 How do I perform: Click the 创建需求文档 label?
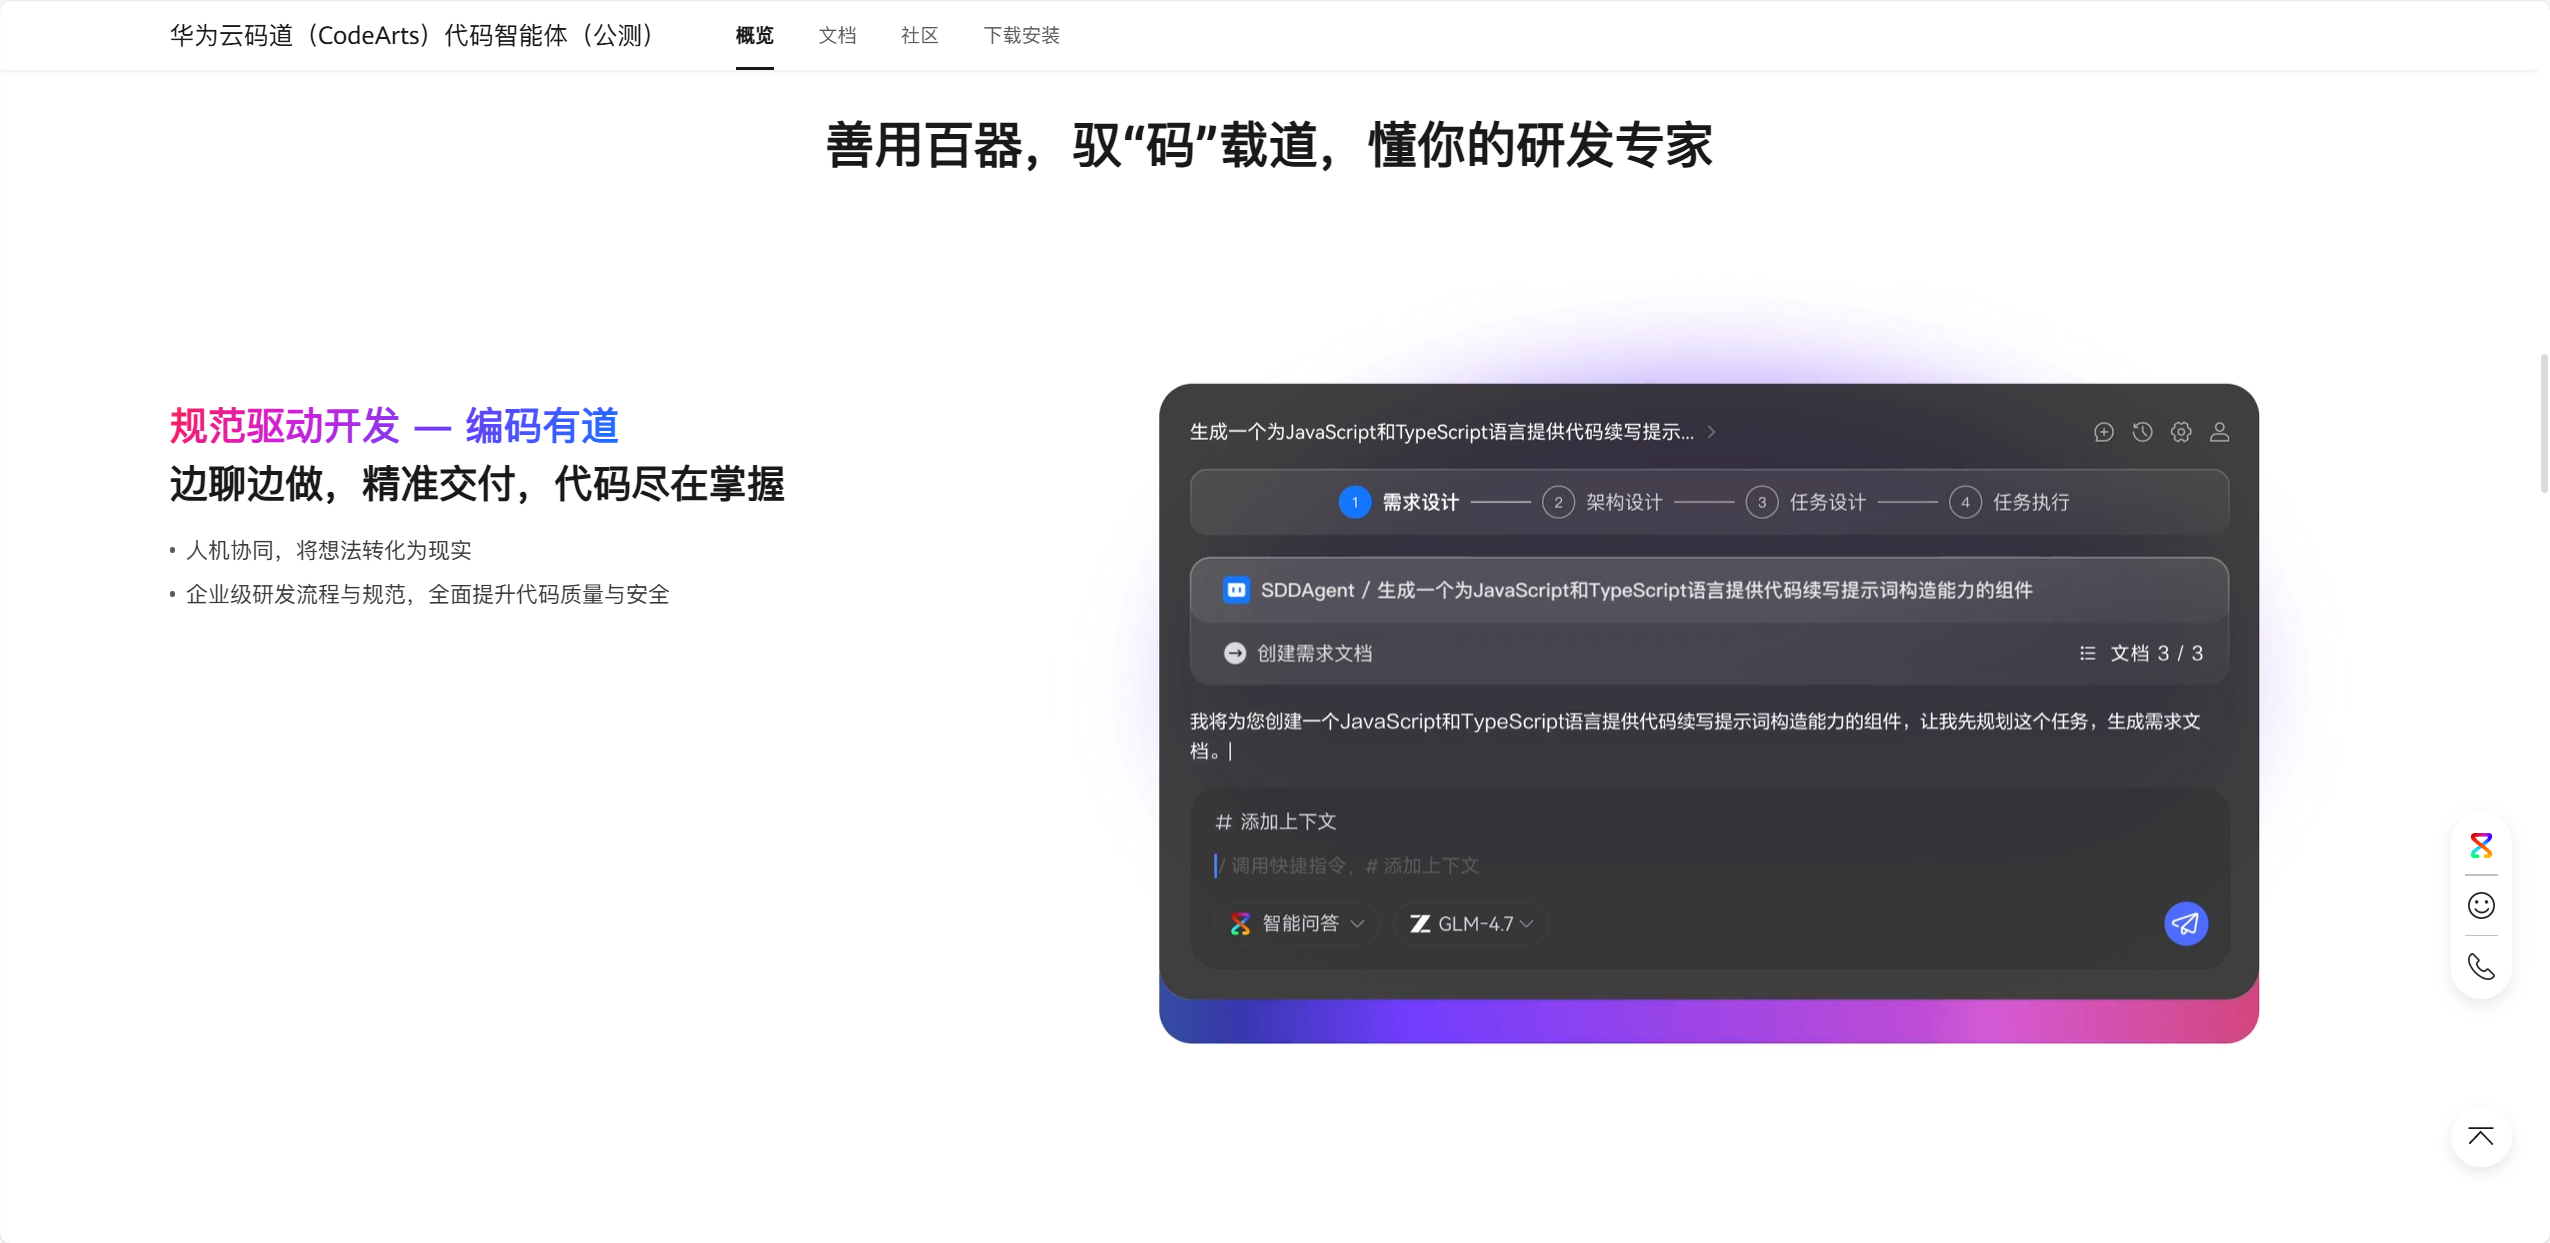click(x=1314, y=653)
